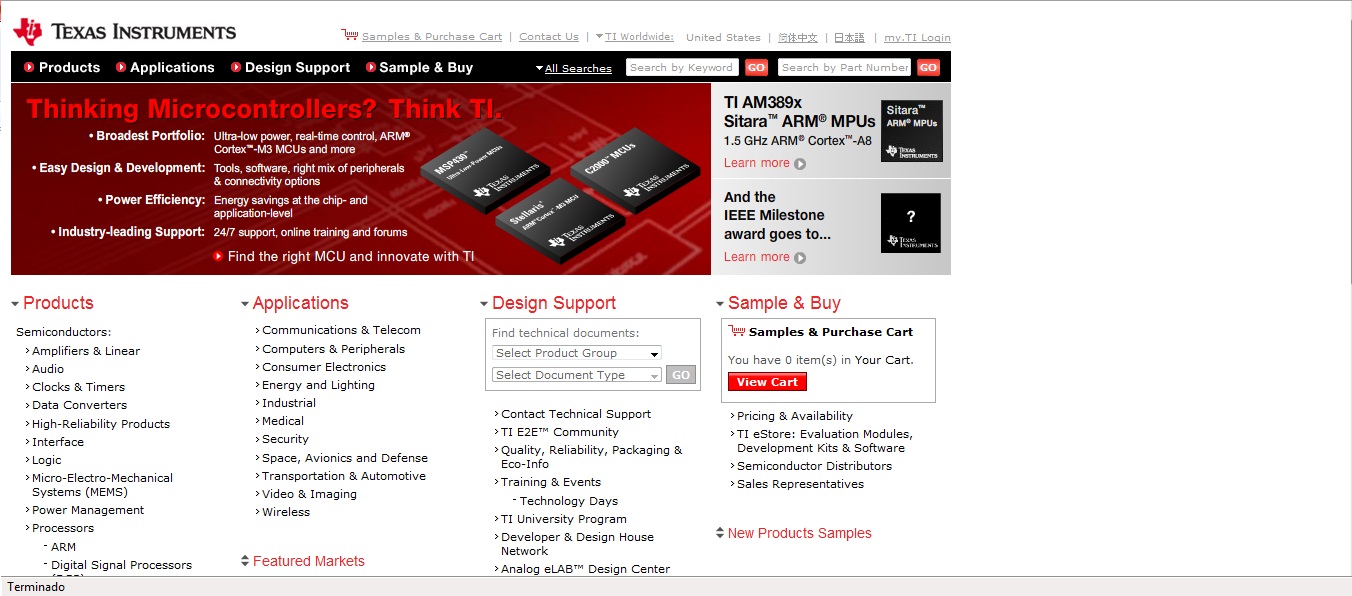The width and height of the screenshot is (1352, 596).
Task: Switch to Chinese language link
Action: pos(798,37)
